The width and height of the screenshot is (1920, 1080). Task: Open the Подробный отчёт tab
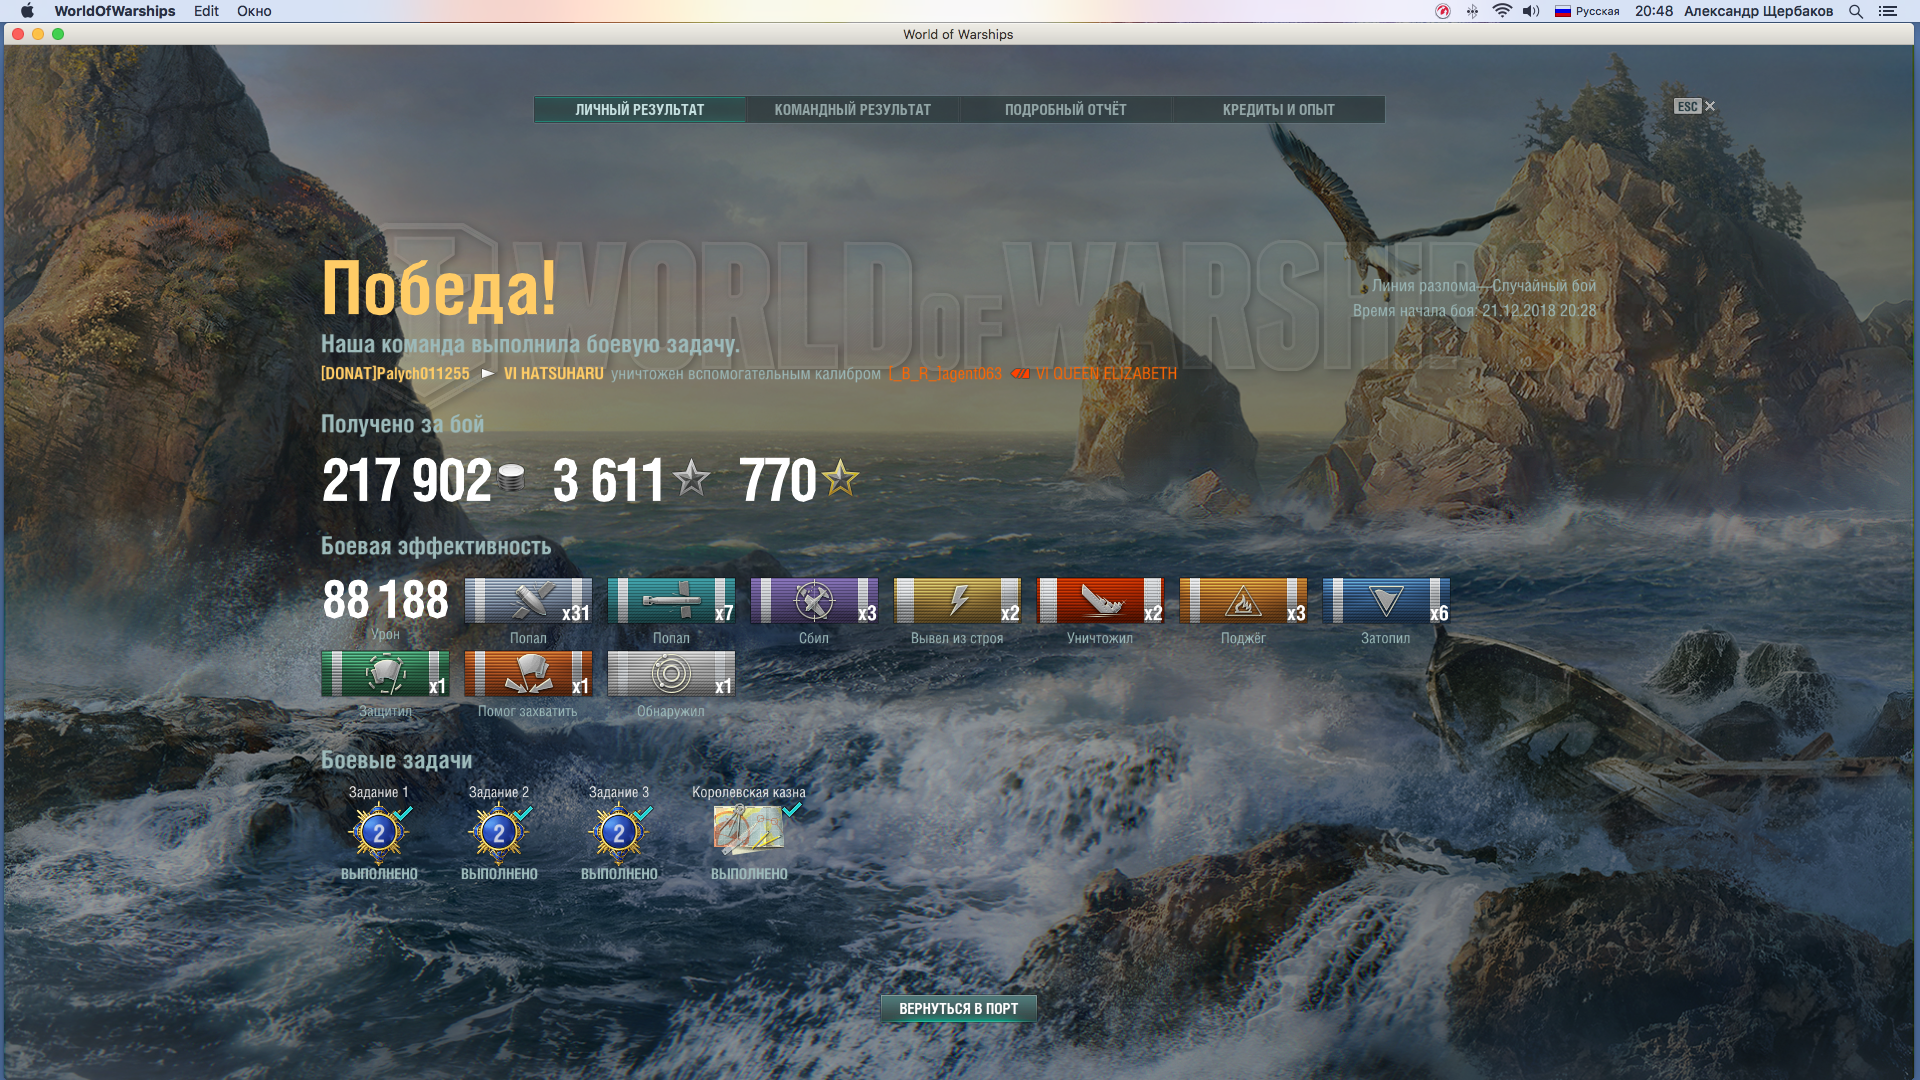(x=1065, y=110)
